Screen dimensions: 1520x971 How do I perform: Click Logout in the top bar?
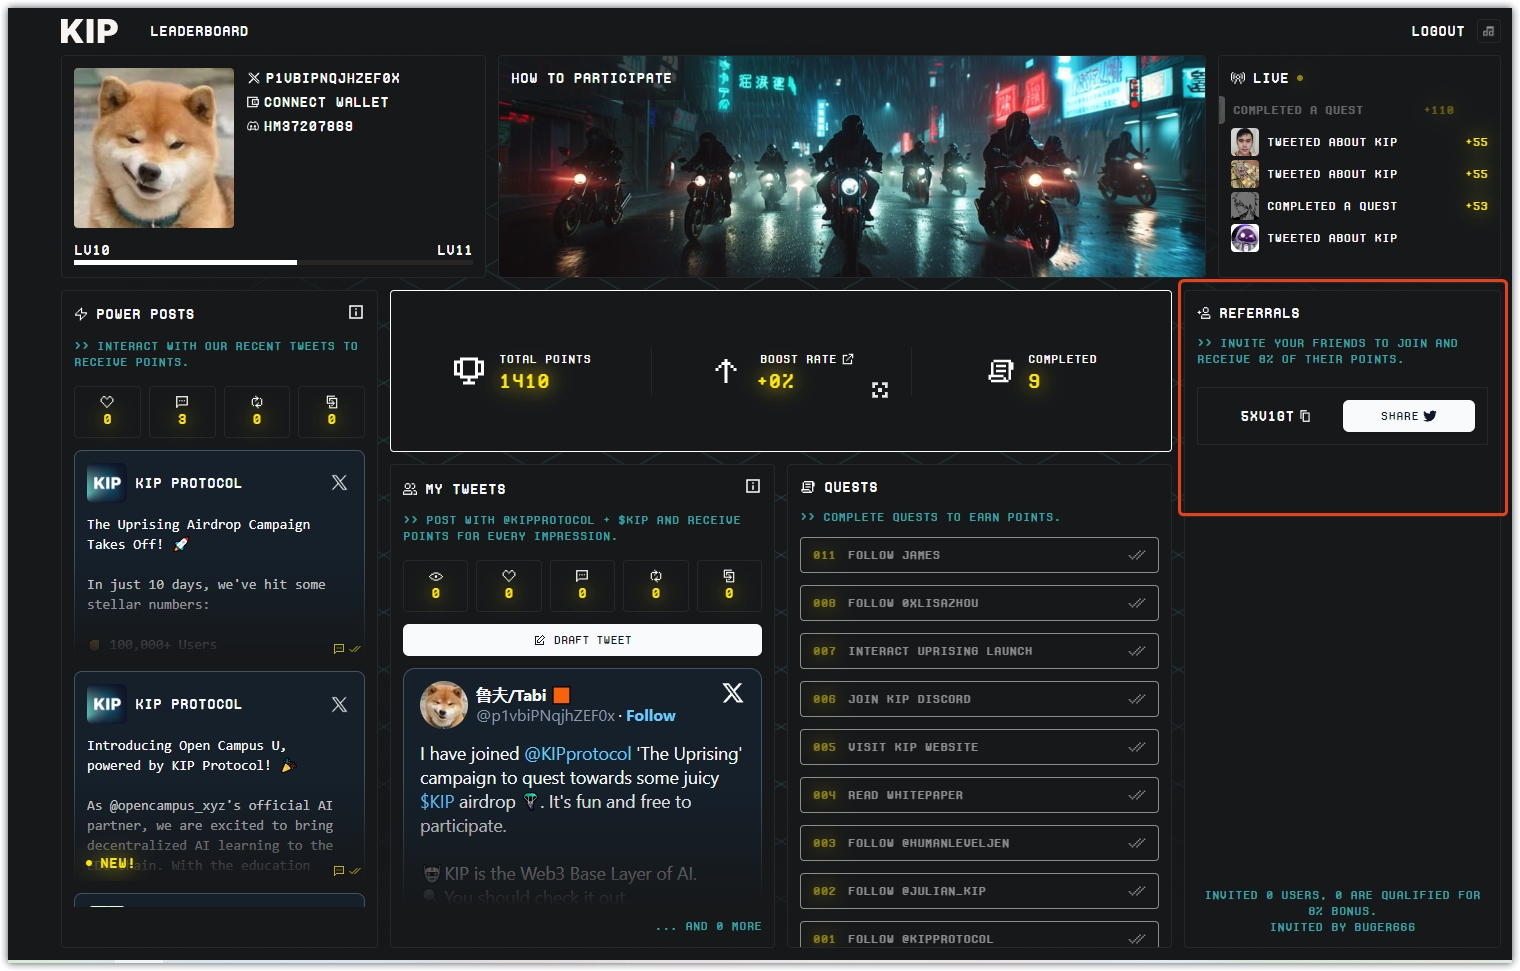(x=1437, y=31)
